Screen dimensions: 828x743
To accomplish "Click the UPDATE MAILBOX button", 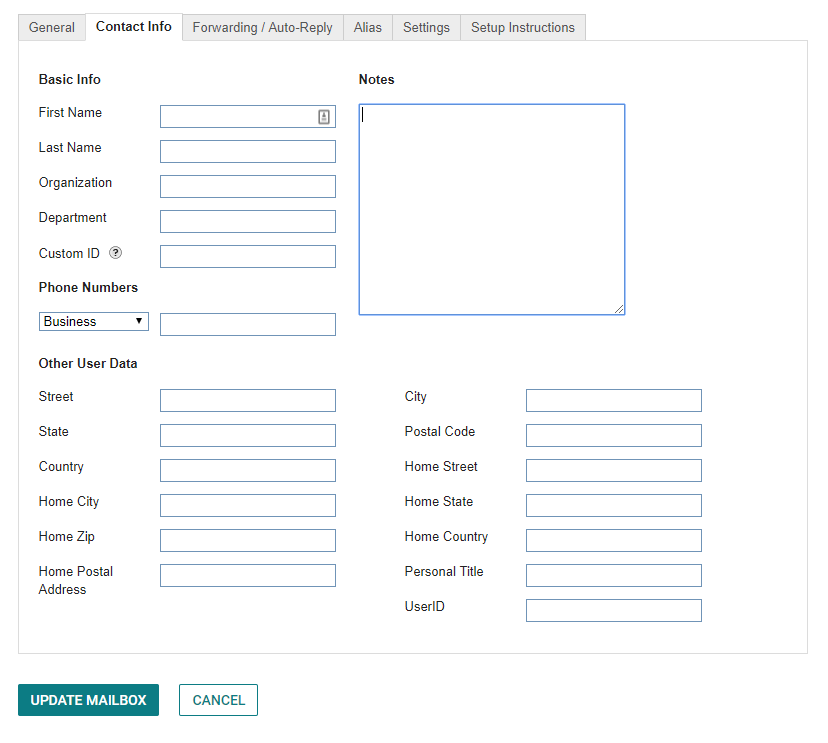I will pyautogui.click(x=88, y=700).
